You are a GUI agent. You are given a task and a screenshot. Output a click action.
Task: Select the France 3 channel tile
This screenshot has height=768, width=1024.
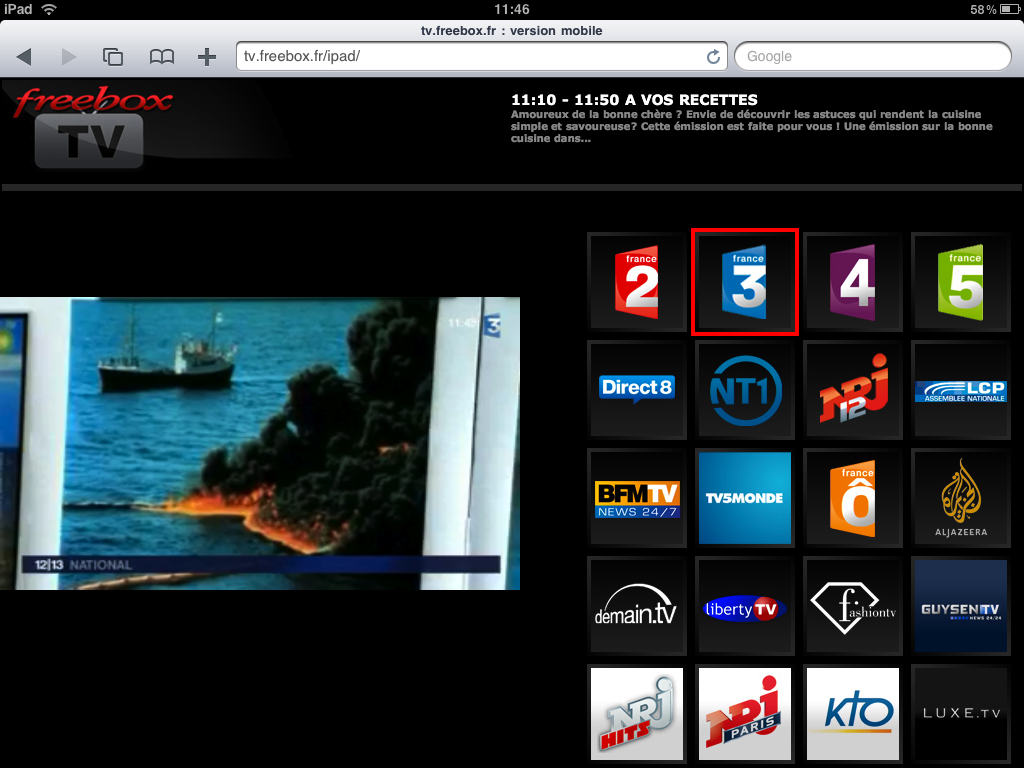point(744,282)
